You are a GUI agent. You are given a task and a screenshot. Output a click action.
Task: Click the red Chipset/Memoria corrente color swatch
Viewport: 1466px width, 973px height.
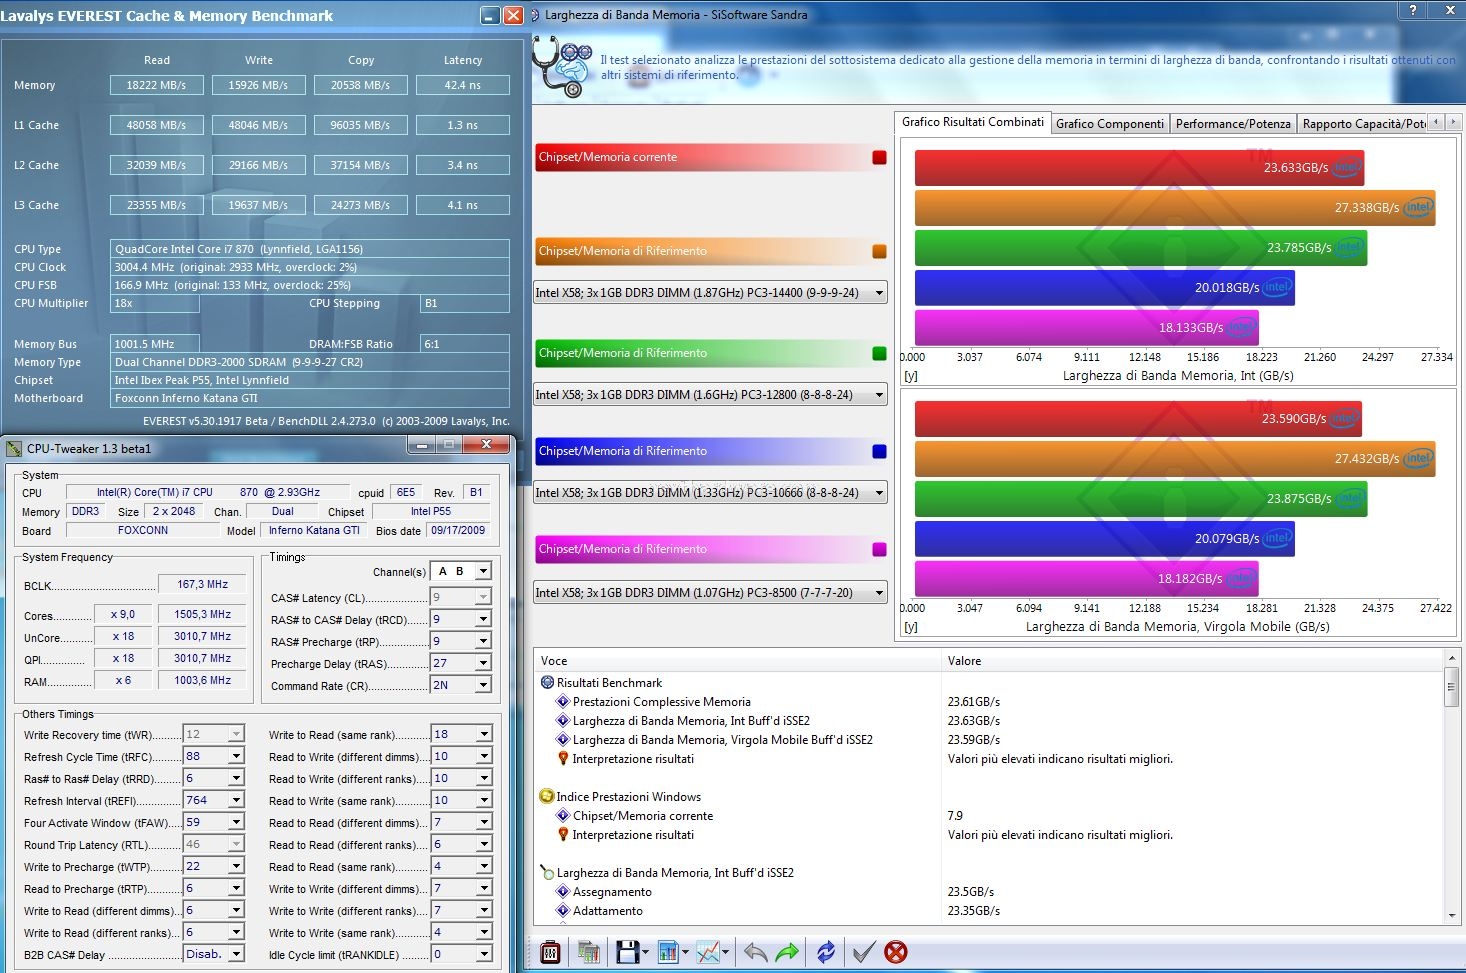(880, 157)
